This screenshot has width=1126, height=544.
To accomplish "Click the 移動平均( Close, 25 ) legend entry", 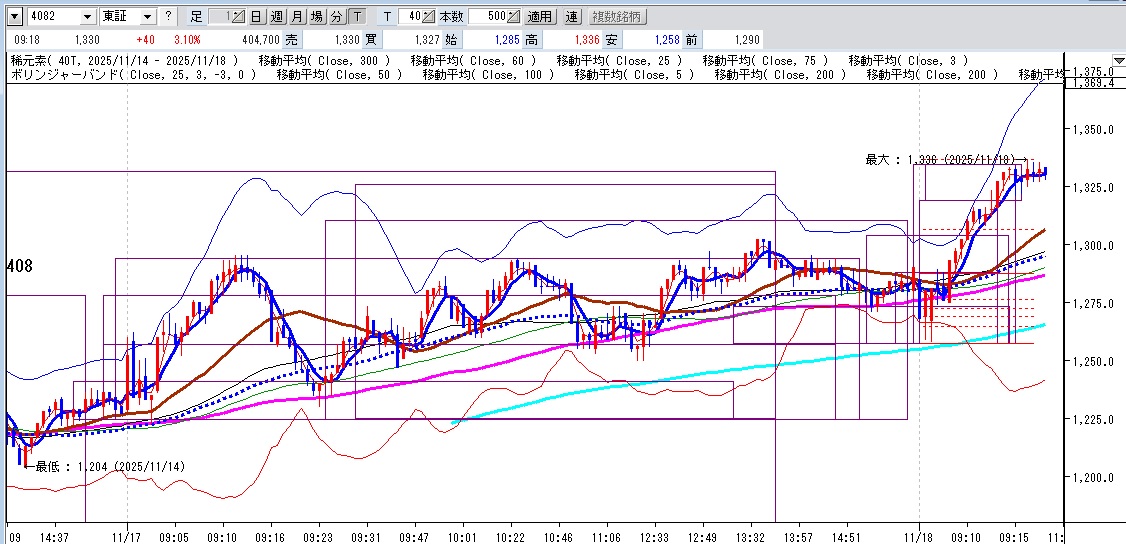I will click(619, 60).
